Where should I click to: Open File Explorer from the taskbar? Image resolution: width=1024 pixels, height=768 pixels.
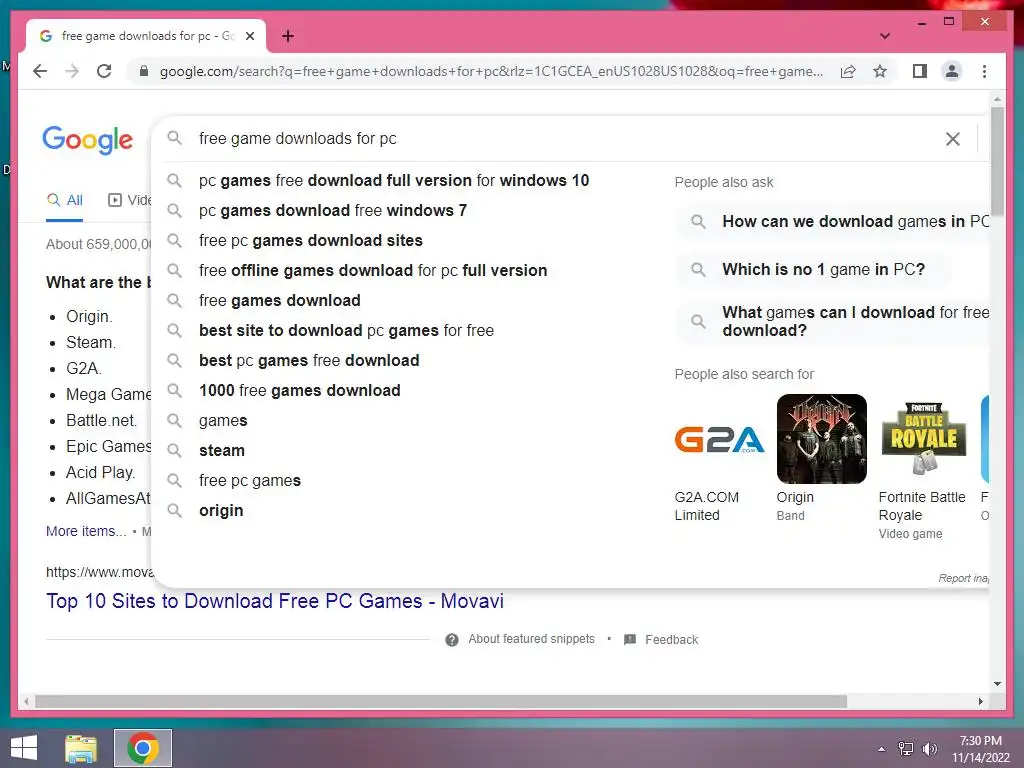(81, 748)
